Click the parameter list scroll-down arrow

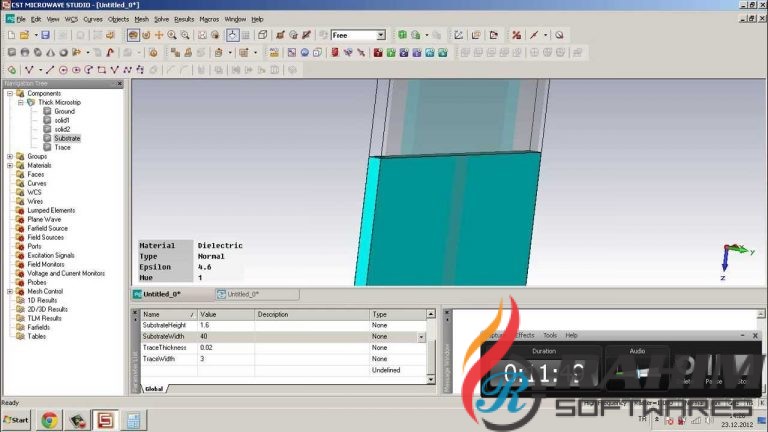point(431,380)
